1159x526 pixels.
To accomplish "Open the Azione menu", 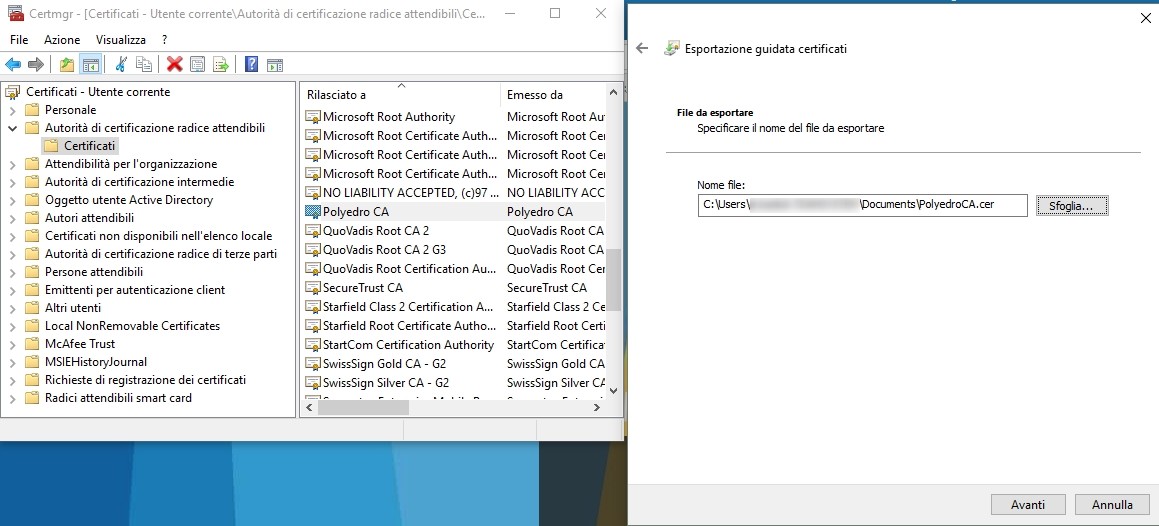I will click(x=62, y=39).
